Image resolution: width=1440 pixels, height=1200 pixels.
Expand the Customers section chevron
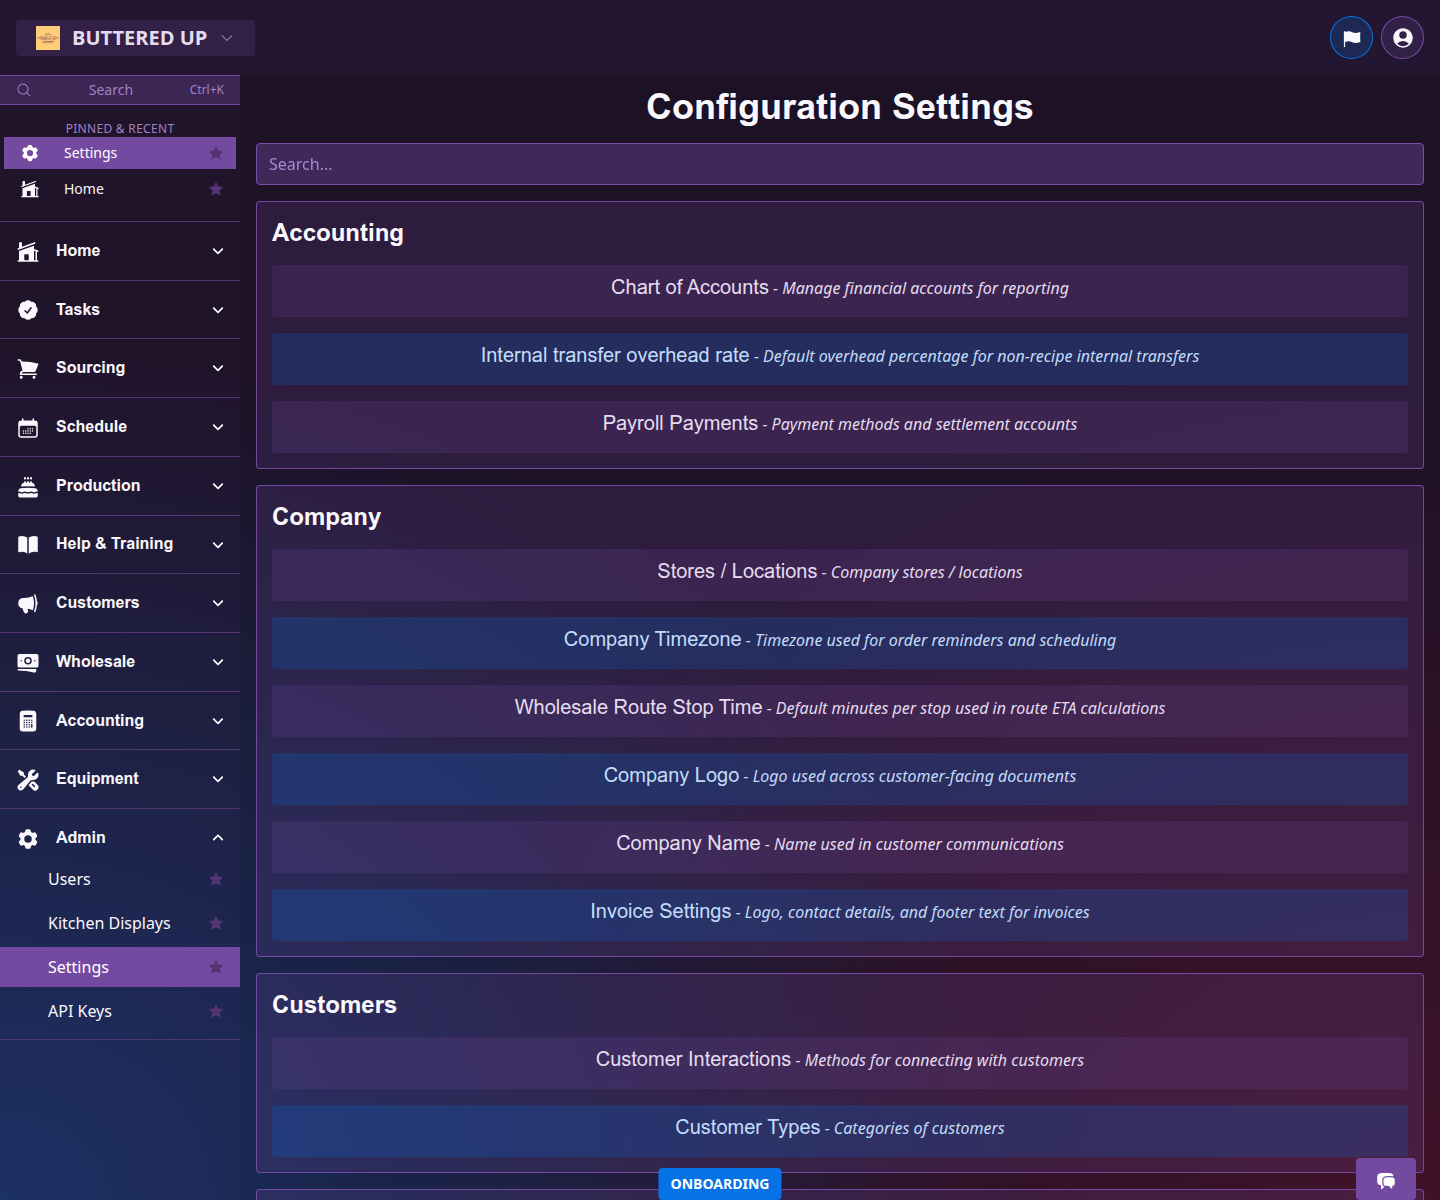pyautogui.click(x=218, y=602)
